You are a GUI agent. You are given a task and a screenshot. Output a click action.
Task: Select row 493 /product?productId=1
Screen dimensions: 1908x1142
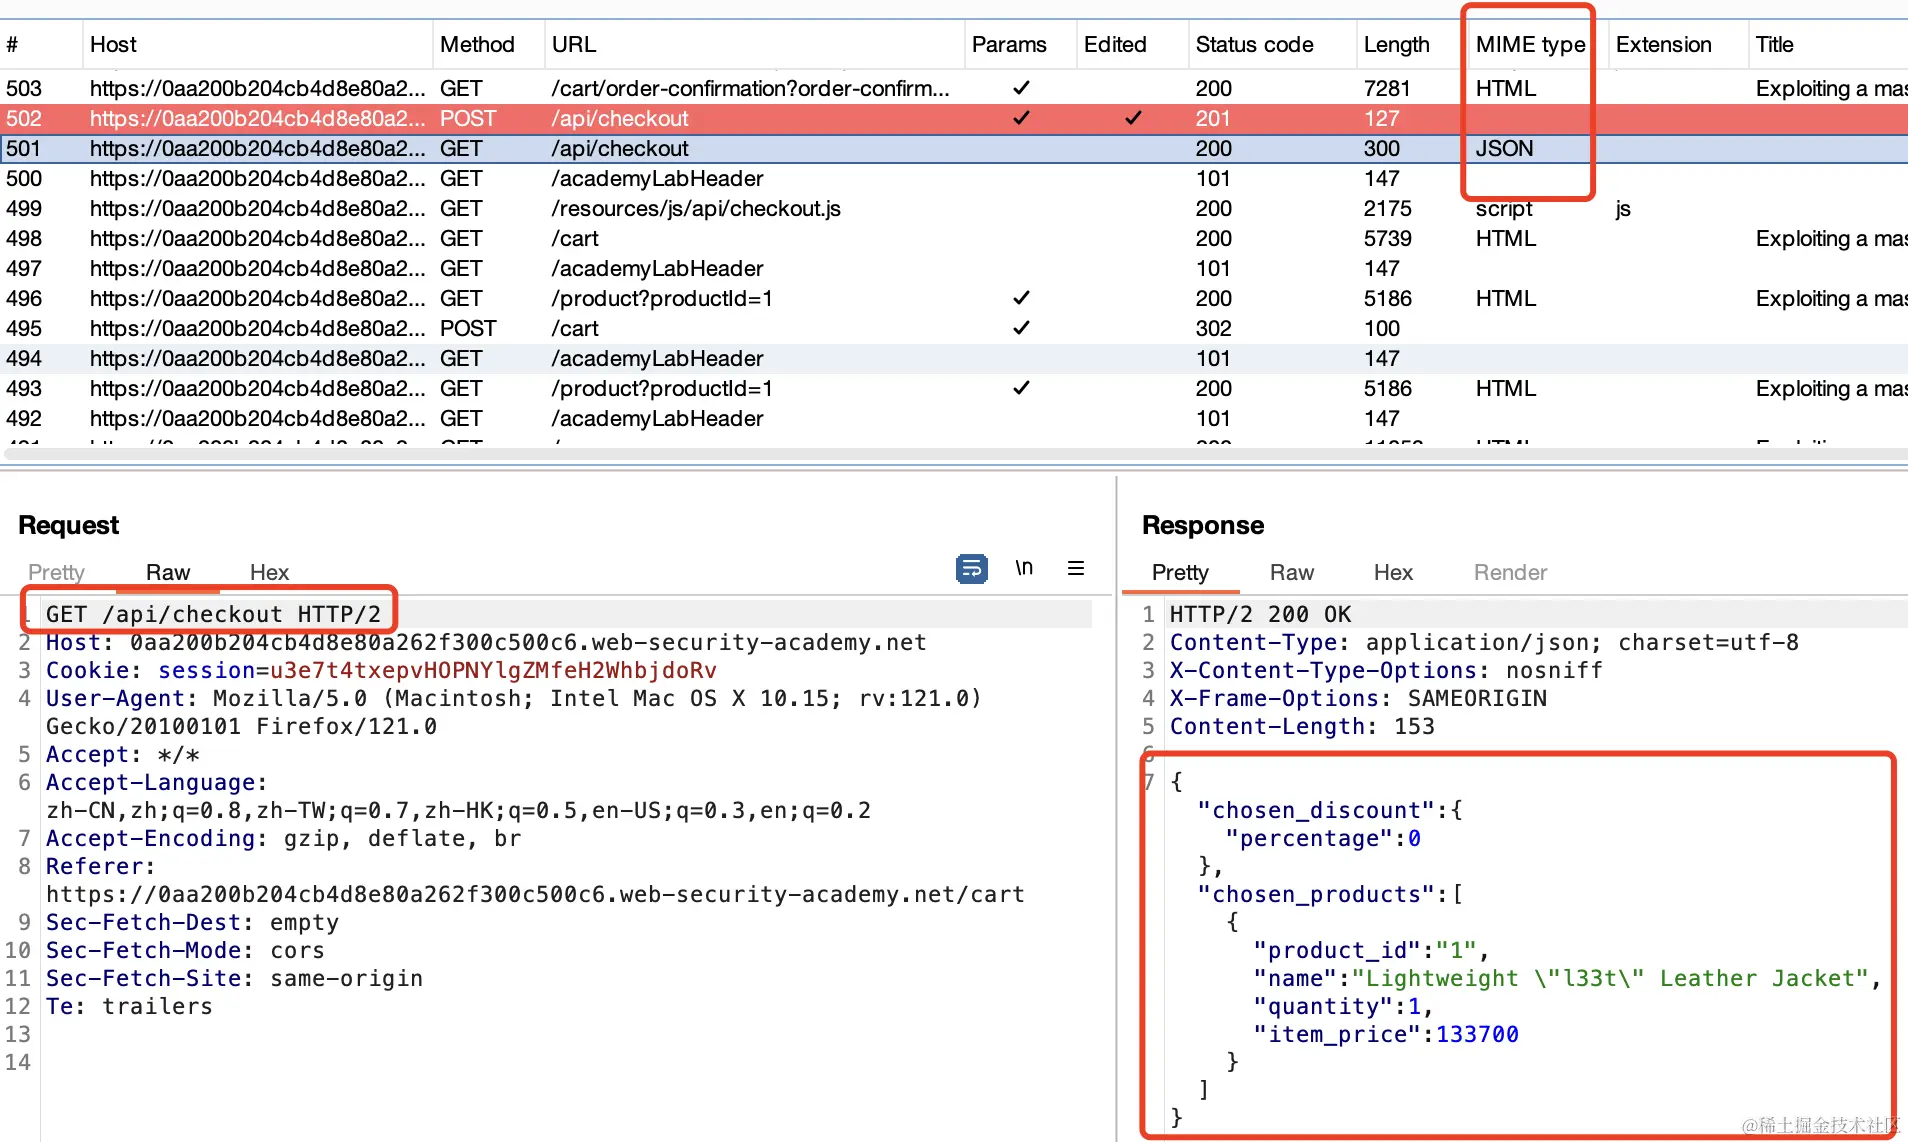click(954, 388)
